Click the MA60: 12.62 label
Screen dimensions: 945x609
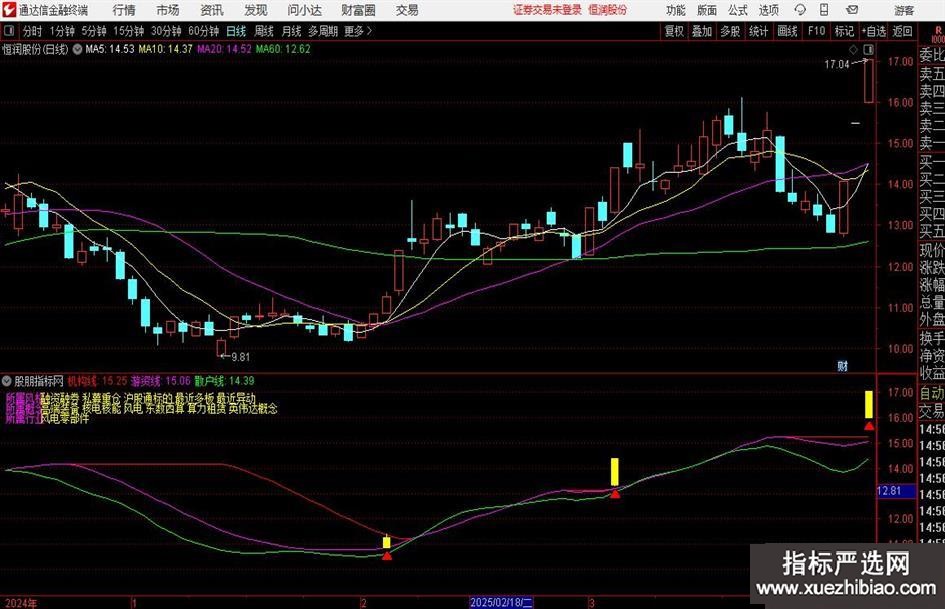(283, 49)
